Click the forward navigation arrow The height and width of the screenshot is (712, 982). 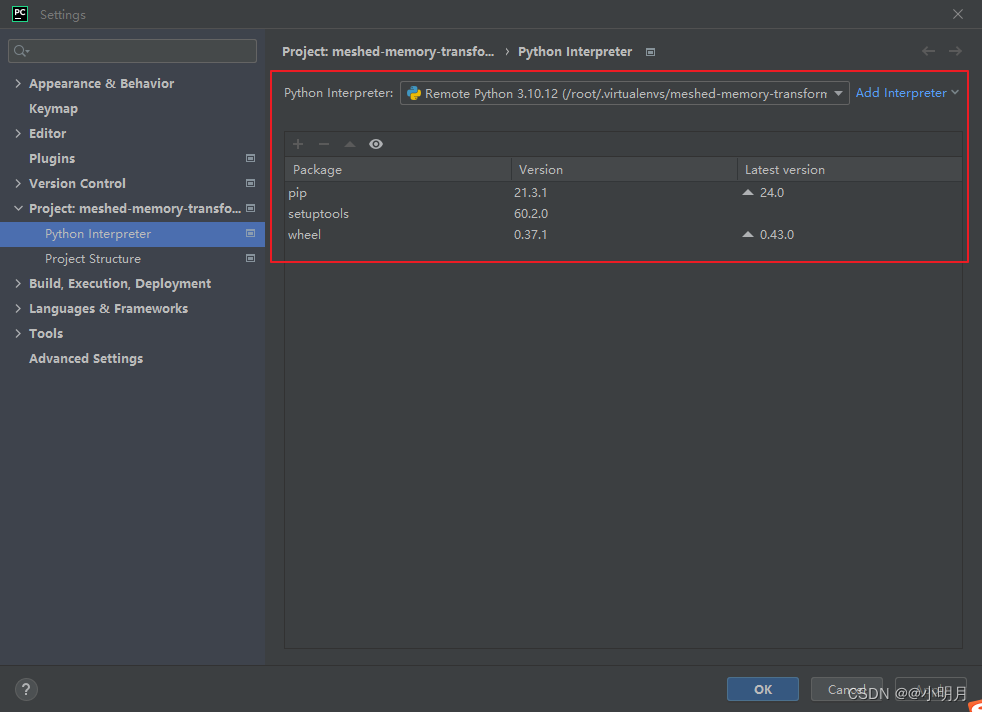click(955, 51)
